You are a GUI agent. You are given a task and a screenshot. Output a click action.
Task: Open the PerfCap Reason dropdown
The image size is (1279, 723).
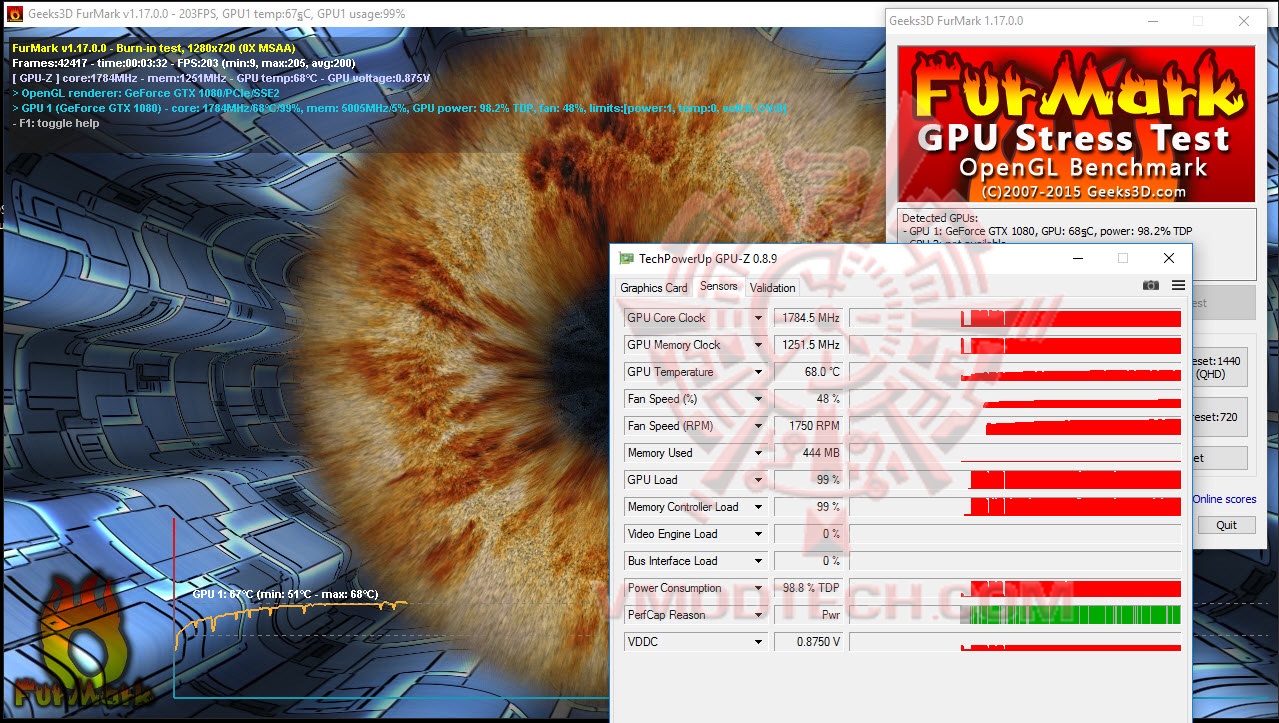758,615
